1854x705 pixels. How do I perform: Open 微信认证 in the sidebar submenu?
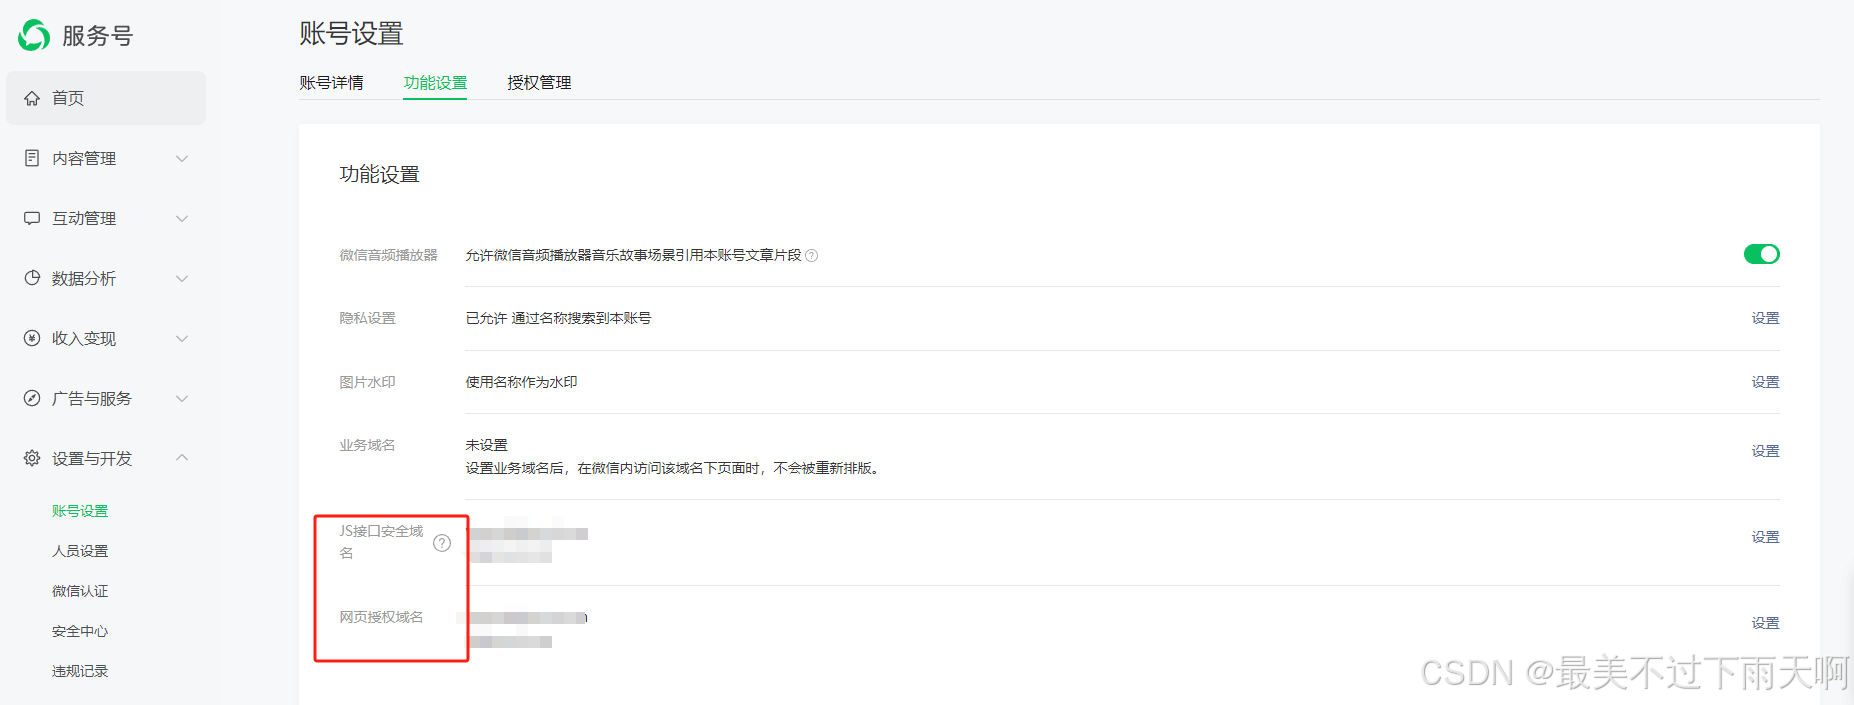point(80,591)
